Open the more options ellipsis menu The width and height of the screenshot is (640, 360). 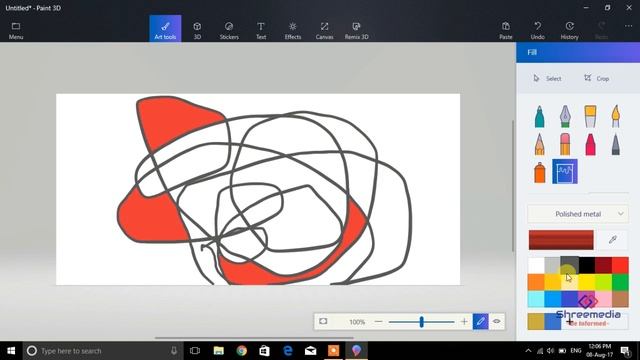pyautogui.click(x=628, y=26)
